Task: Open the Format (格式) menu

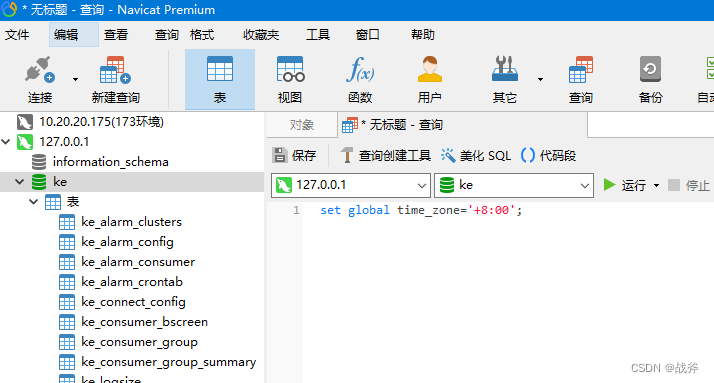Action: tap(202, 35)
